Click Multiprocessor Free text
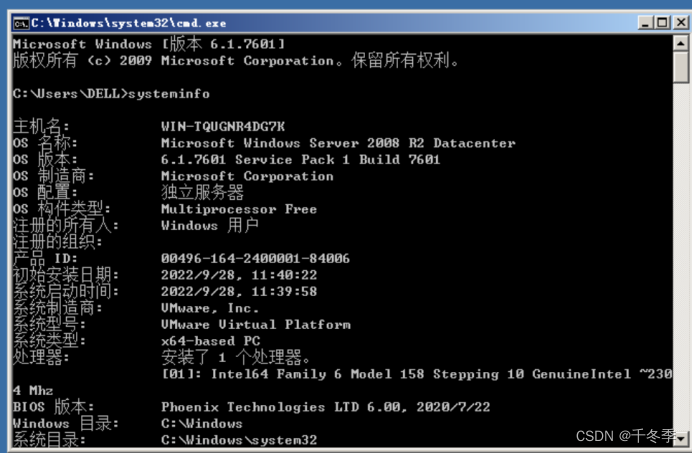Image resolution: width=692 pixels, height=454 pixels. [239, 209]
